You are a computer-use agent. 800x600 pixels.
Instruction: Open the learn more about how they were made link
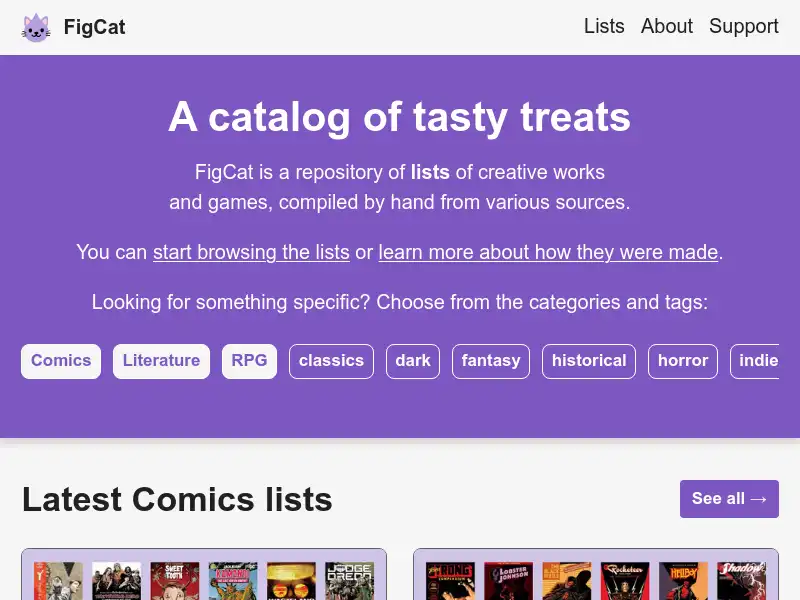[547, 252]
